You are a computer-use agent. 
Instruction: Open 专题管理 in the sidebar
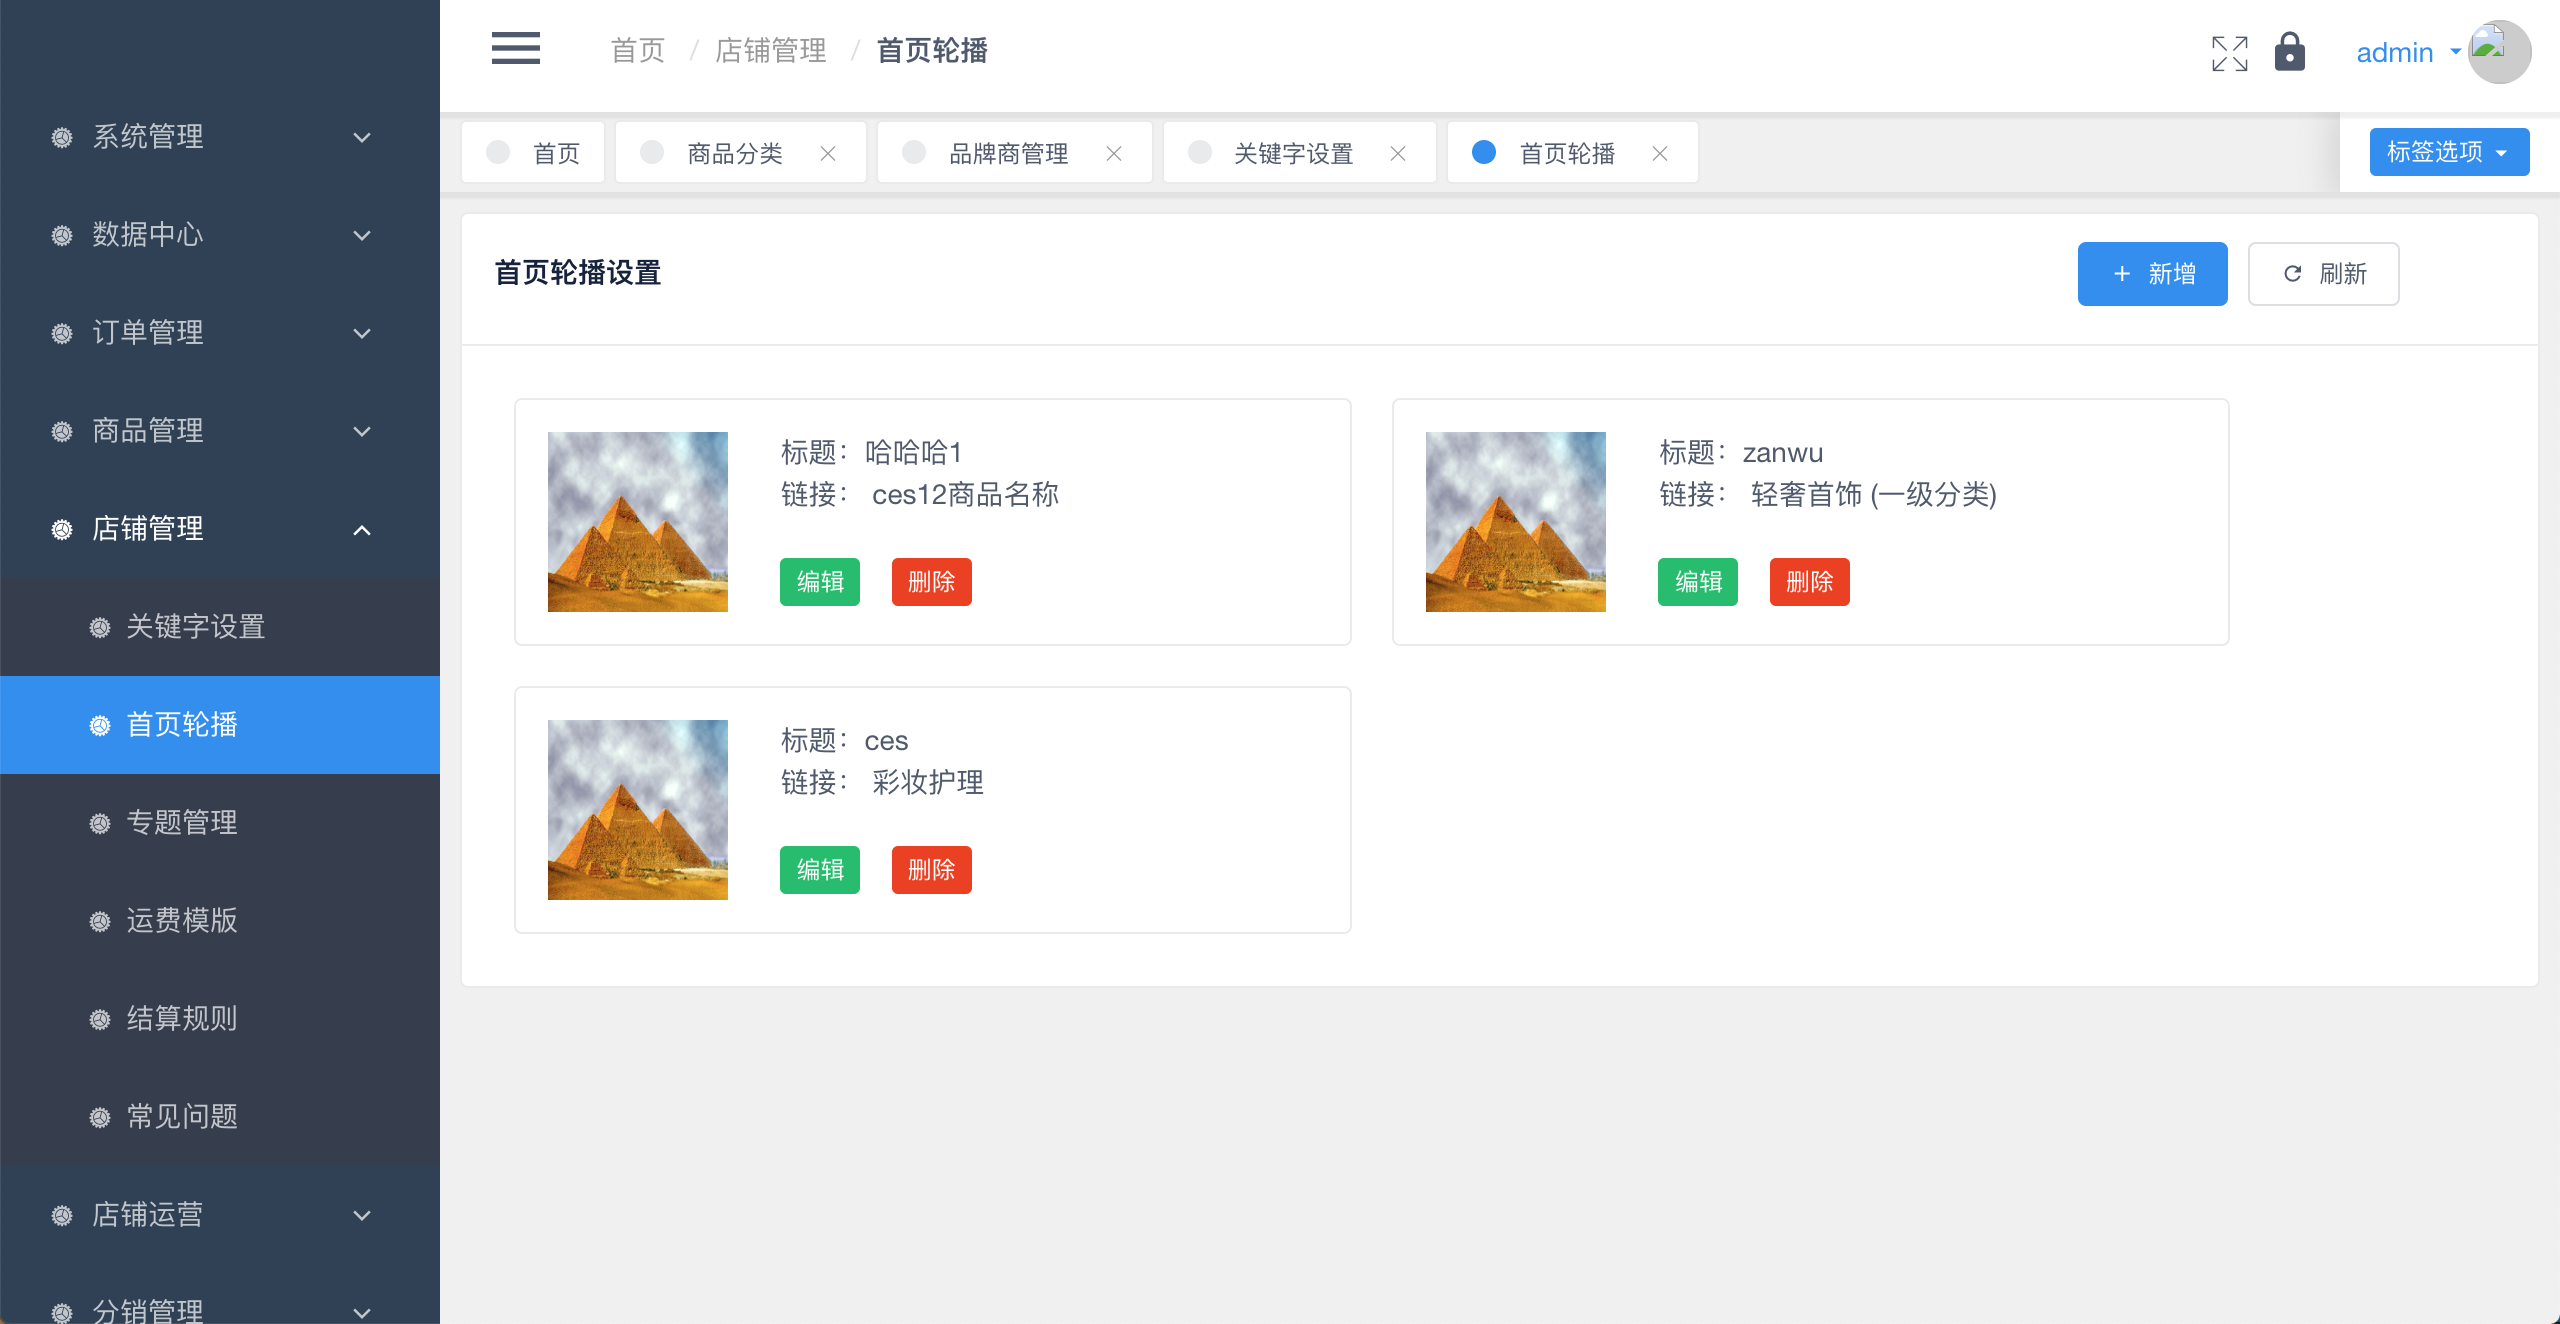182,823
